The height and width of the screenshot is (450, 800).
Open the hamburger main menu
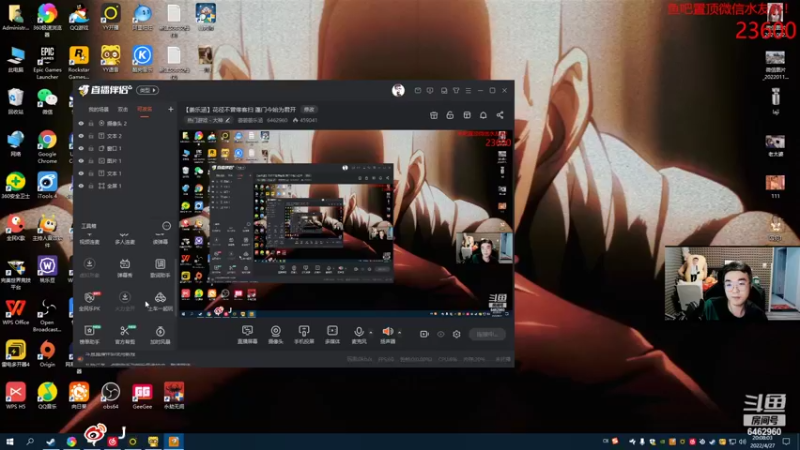pos(468,90)
